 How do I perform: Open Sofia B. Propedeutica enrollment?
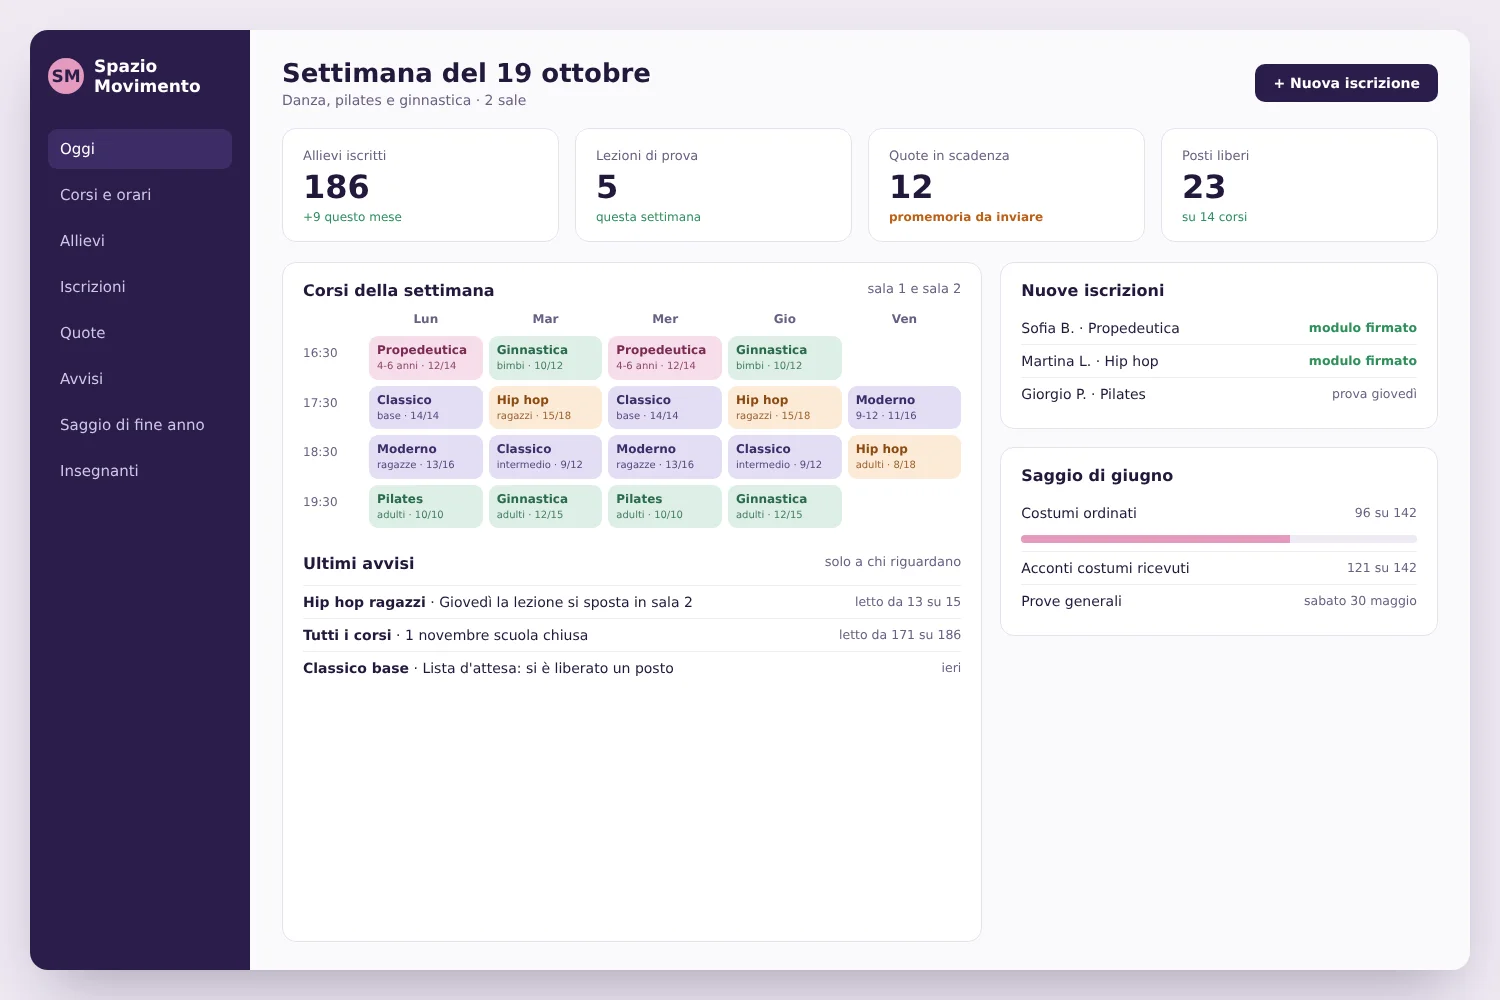(x=1219, y=328)
